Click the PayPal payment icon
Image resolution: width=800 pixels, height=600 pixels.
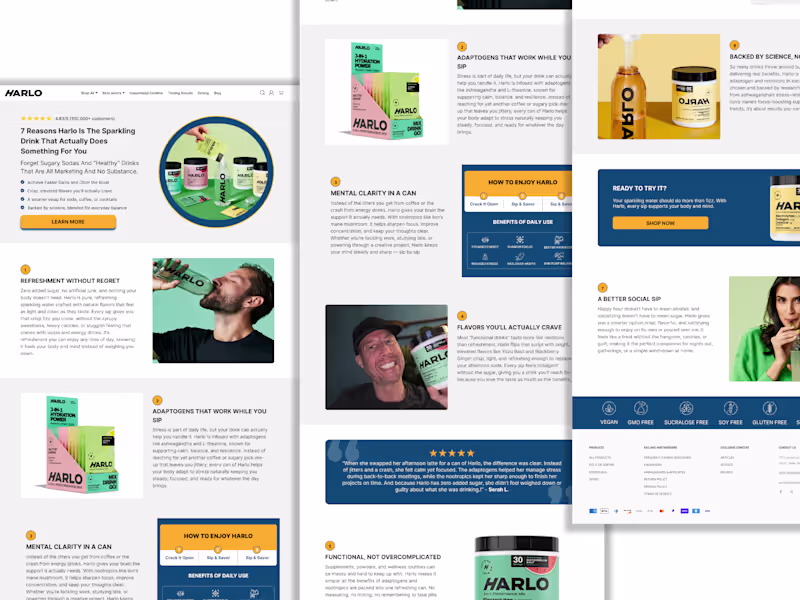(671, 511)
